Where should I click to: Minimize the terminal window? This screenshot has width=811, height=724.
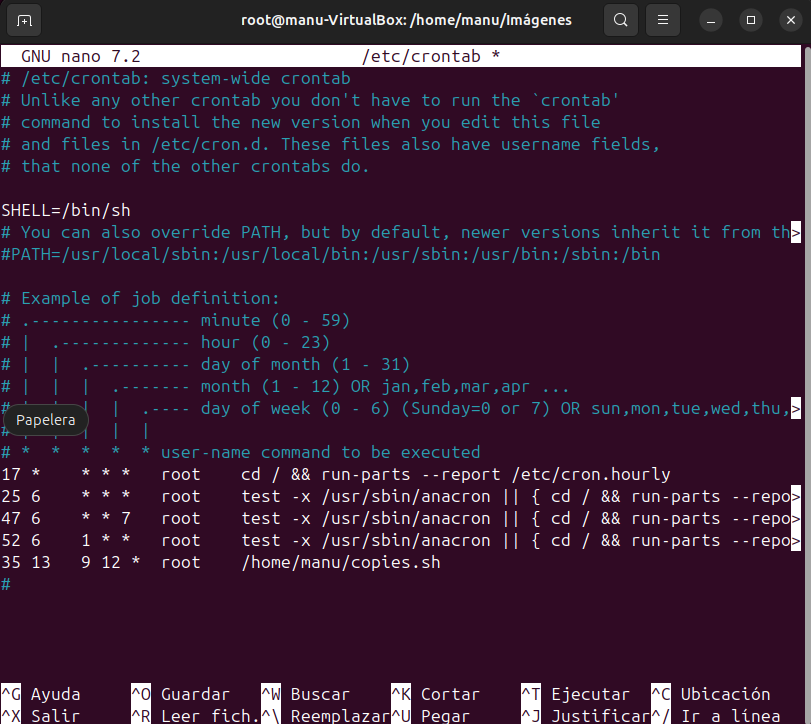coord(712,20)
